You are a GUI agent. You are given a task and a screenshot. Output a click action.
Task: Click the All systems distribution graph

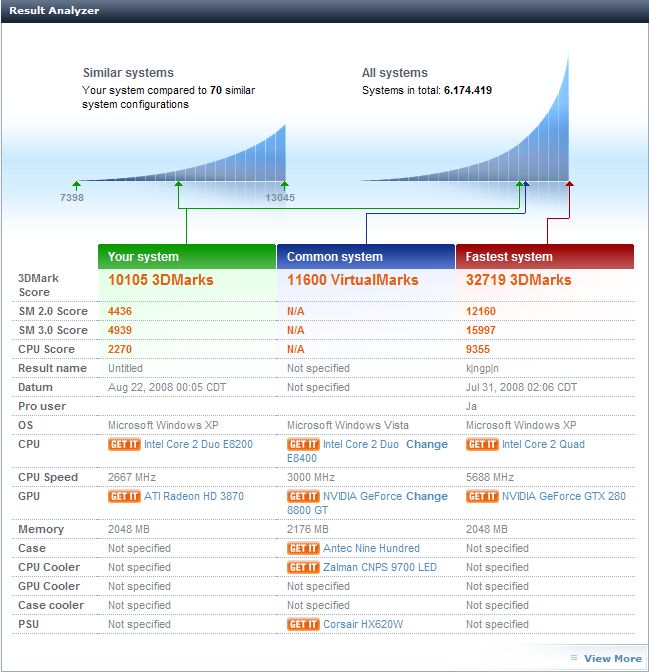pos(467,118)
